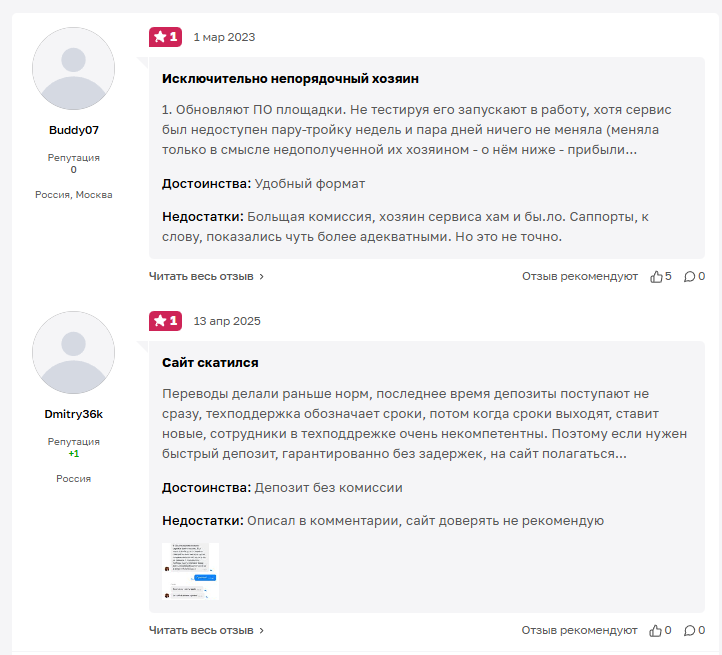Image resolution: width=722 pixels, height=655 pixels.
Task: Click thumbs-up icon on Buddy07's review
Action: click(656, 276)
